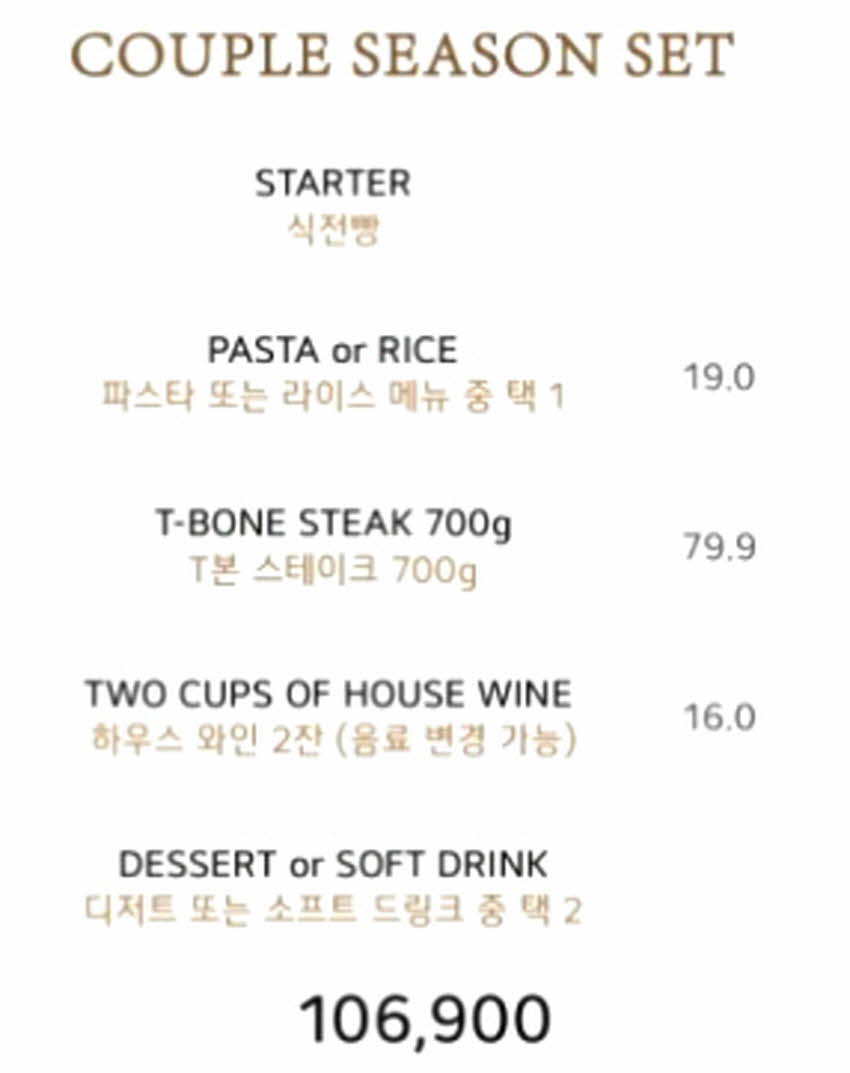Click the COUPLE SEASON SET title
850x1073 pixels.
tap(402, 55)
